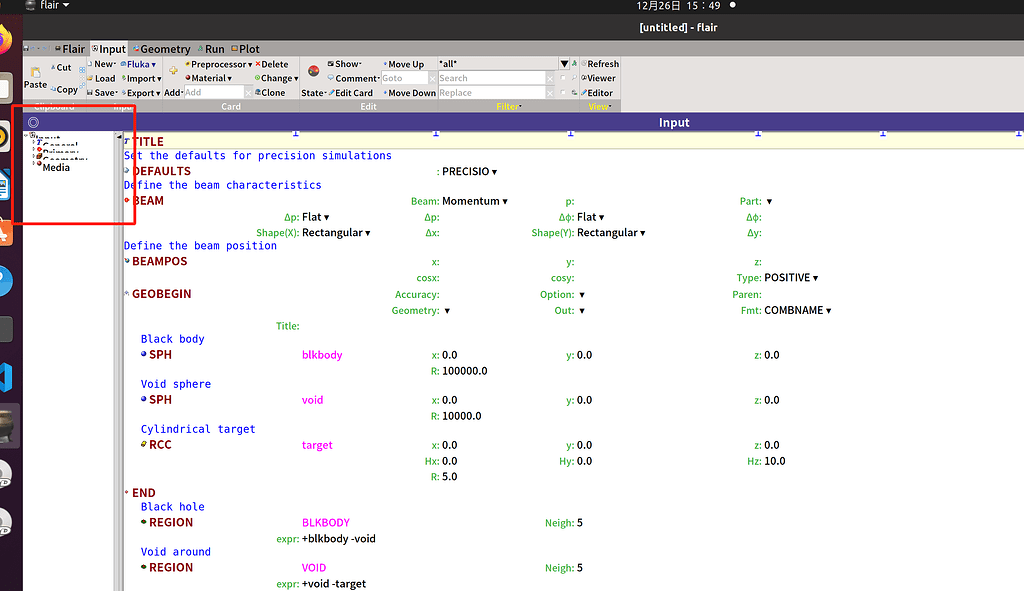Click the State button label
This screenshot has width=1024, height=591.
[x=313, y=93]
